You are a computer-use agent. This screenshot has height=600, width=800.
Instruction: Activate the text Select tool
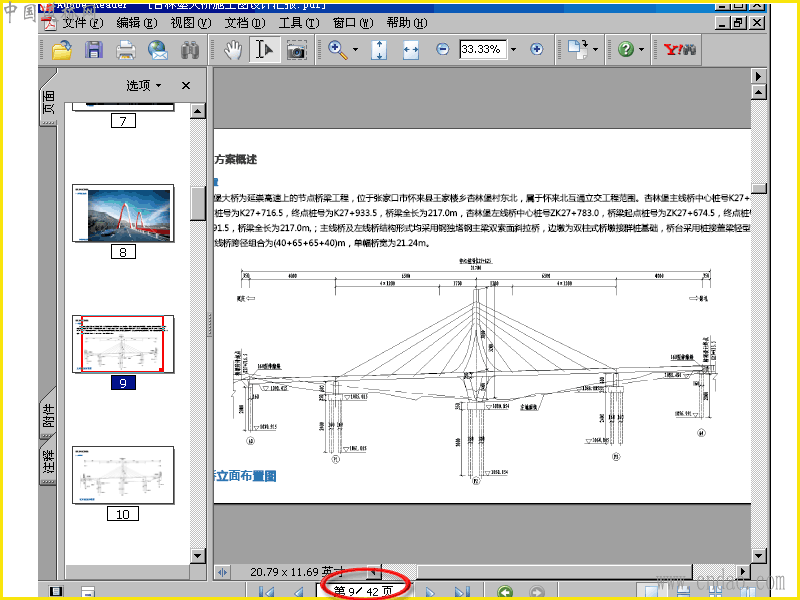(264, 49)
